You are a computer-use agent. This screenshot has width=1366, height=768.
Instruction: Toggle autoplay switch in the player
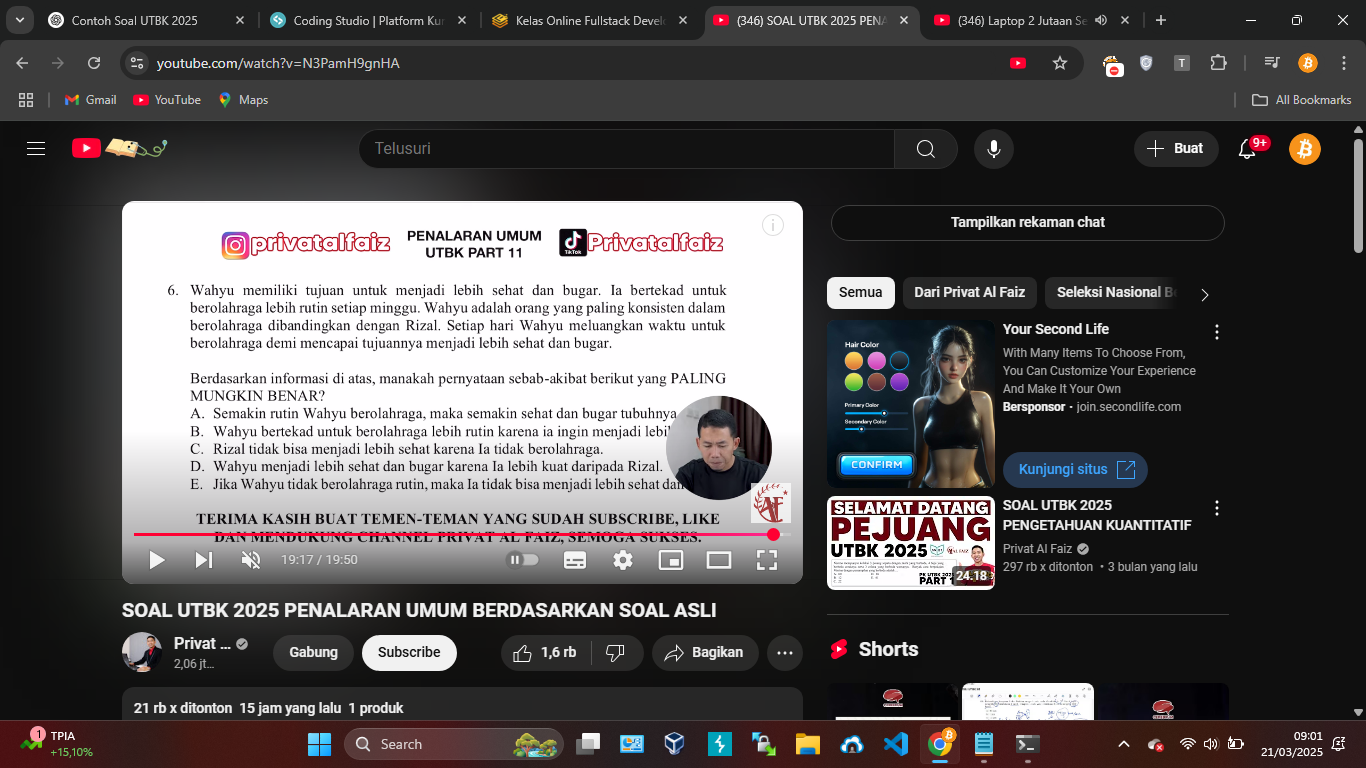[522, 560]
